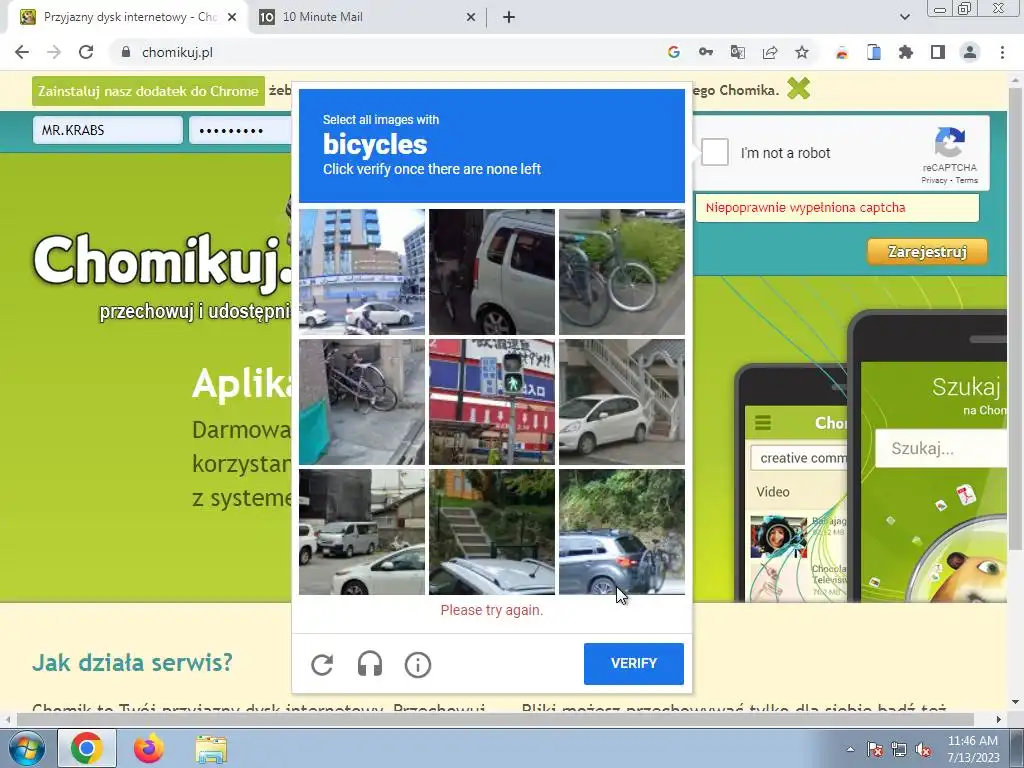
Task: Select tile with white car by stairs
Action: pyautogui.click(x=622, y=402)
